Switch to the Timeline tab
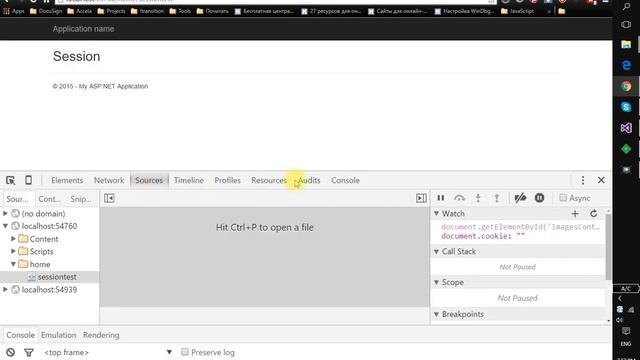This screenshot has height=360, width=640. [189, 180]
